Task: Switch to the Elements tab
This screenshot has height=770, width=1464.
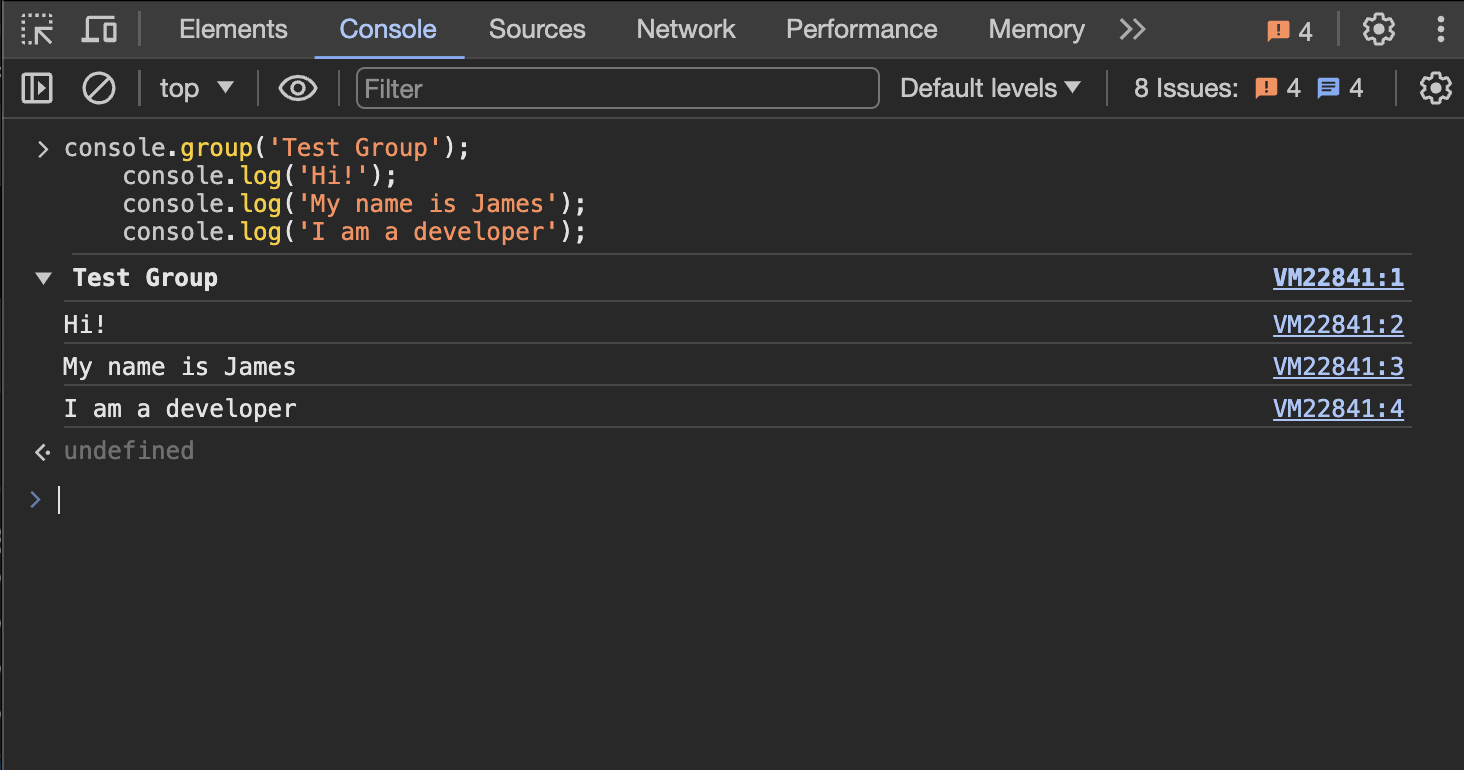Action: tap(233, 29)
